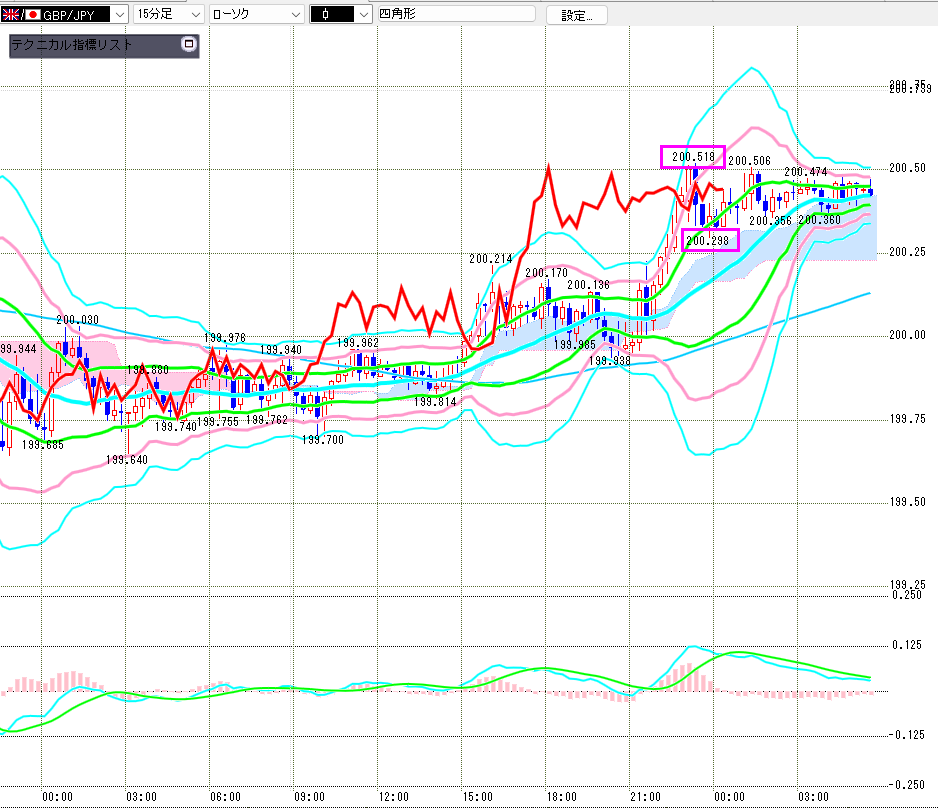Open the GBP/JPY currency pair dropdown
Screen dimensions: 938x808
pos(118,15)
